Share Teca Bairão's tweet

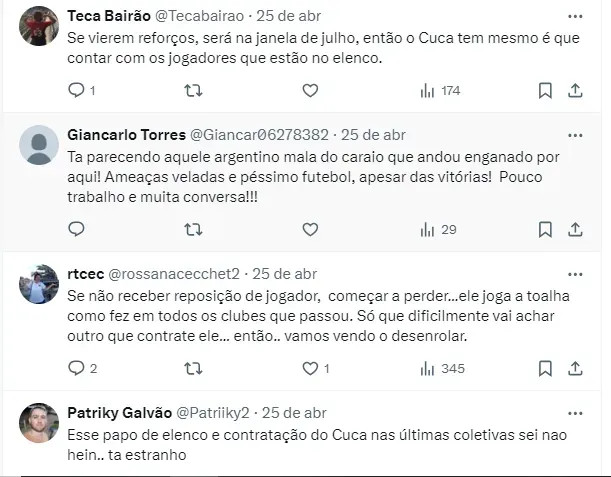coord(575,91)
